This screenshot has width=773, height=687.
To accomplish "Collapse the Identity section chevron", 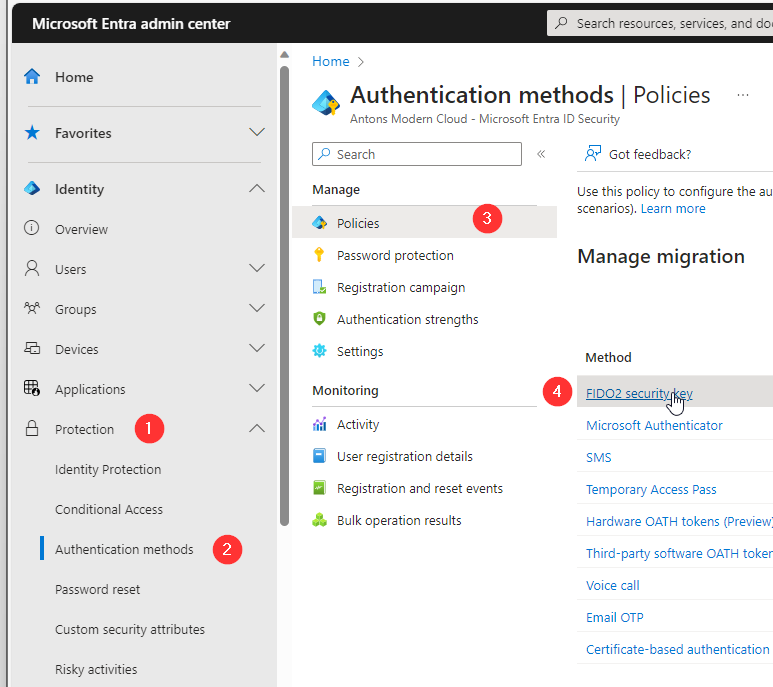I will [257, 188].
